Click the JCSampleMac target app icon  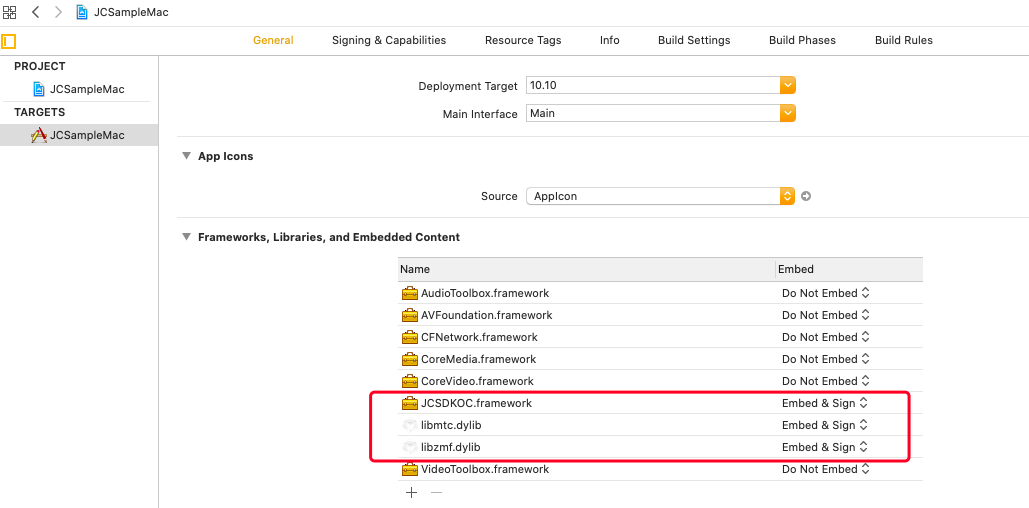click(39, 135)
